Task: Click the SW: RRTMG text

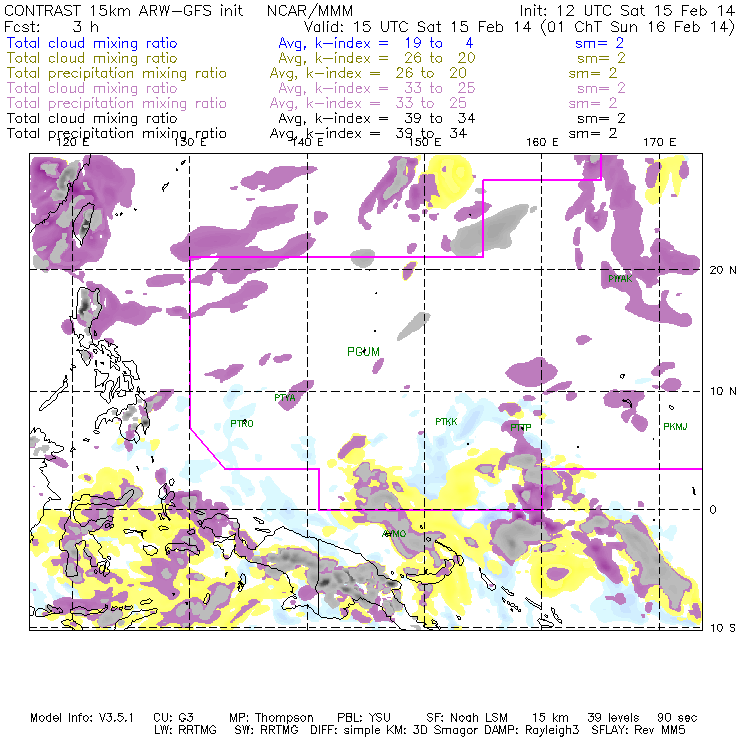Action: 267,730
